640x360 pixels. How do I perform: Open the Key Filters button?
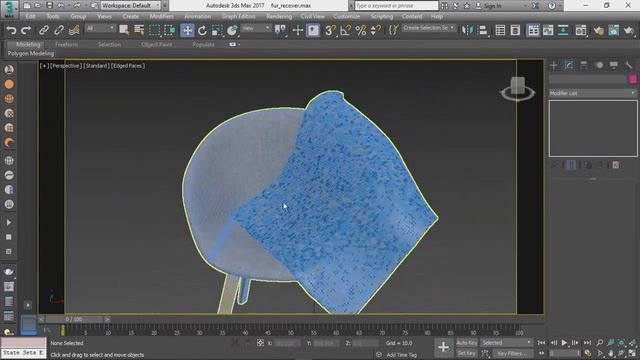(x=512, y=353)
